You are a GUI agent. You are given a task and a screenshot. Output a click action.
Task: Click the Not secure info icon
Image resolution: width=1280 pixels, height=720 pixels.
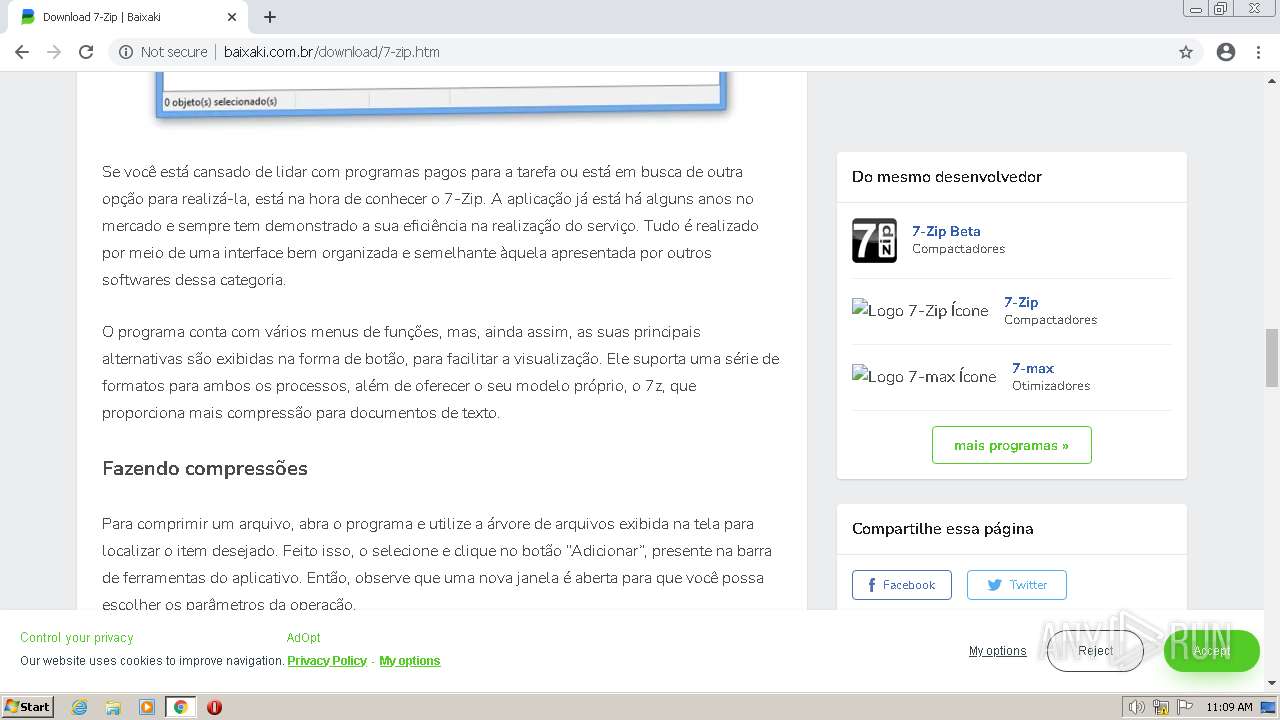(x=126, y=52)
